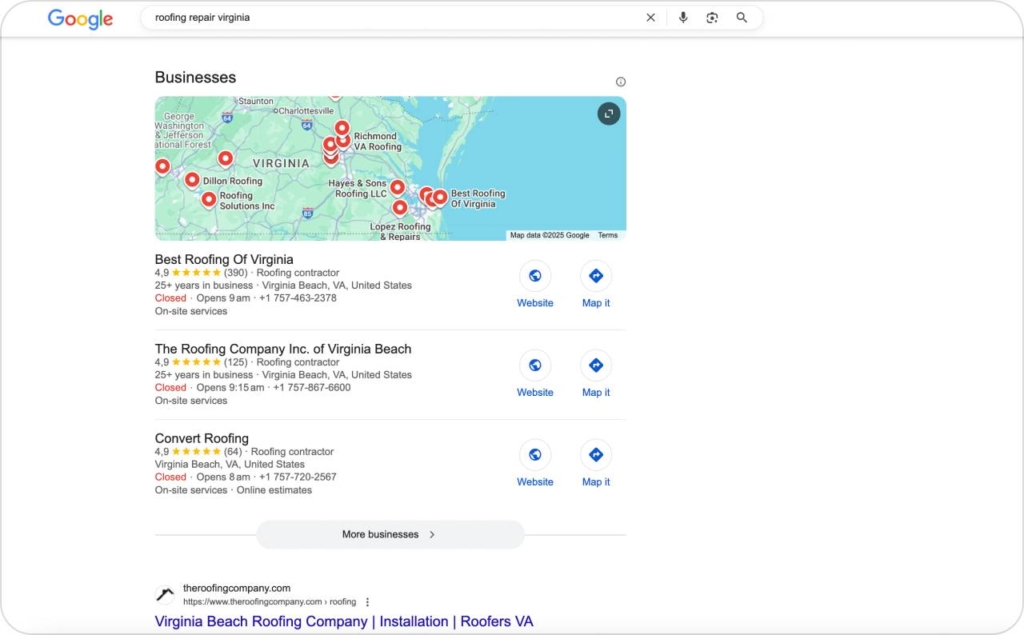Select the Hayes & Sons Roofing LLC pin
The width and height of the screenshot is (1024, 635).
(397, 188)
